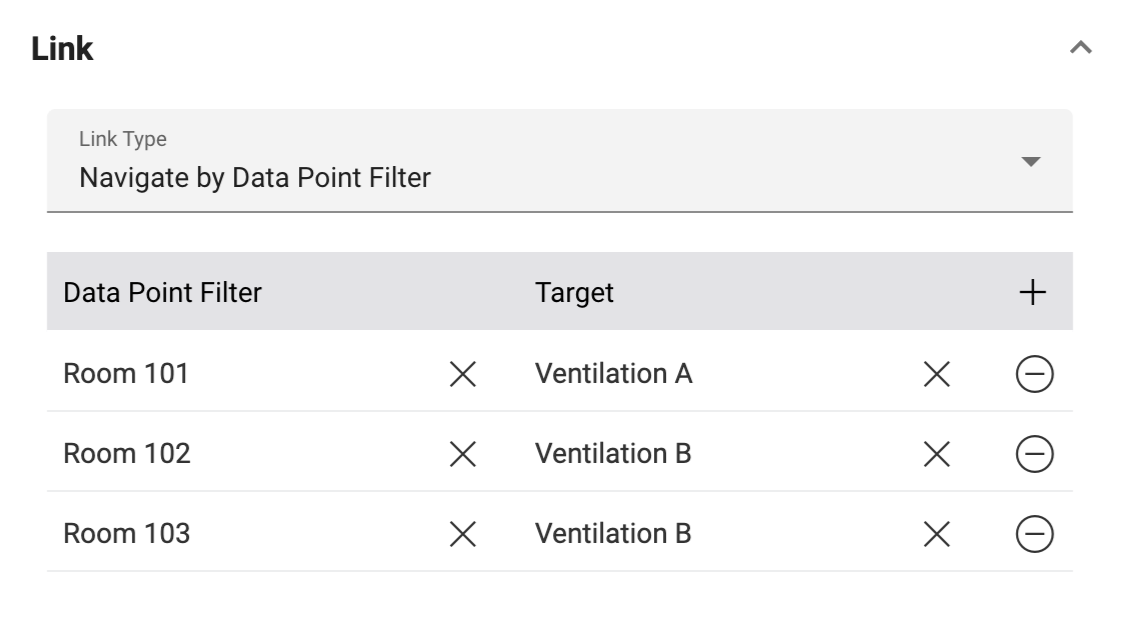Clear the Room 101 filter
Viewport: 1121px width, 620px height.
pyautogui.click(x=462, y=375)
